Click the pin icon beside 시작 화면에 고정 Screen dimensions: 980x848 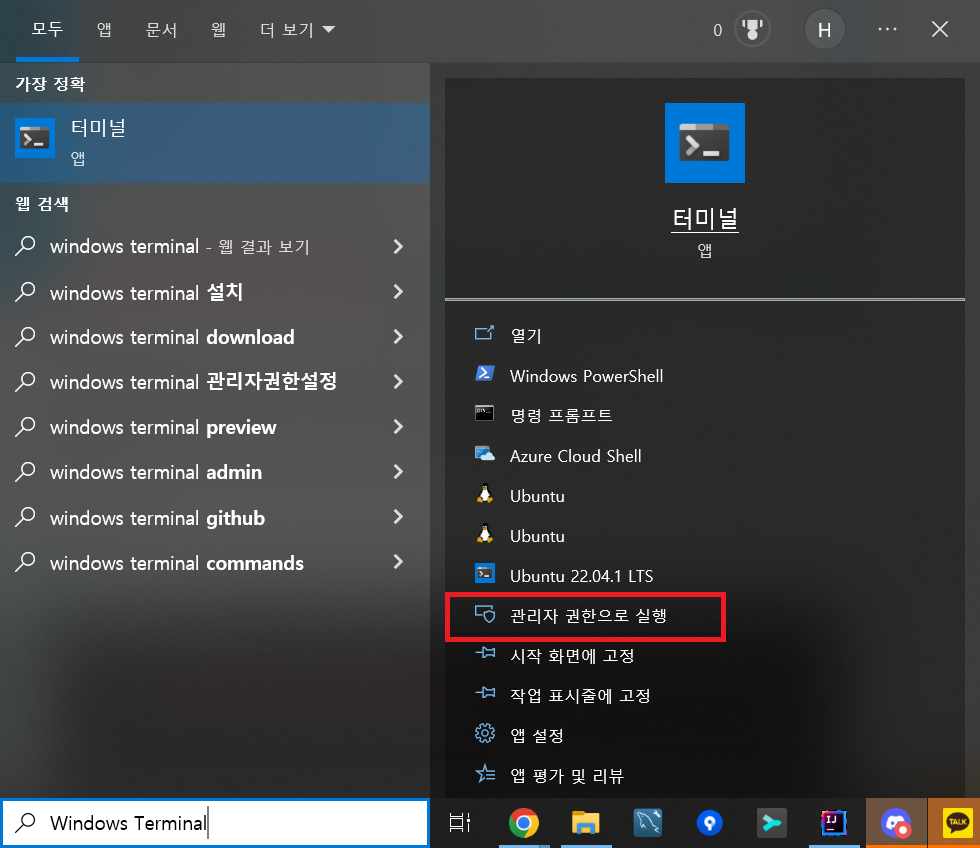(485, 653)
